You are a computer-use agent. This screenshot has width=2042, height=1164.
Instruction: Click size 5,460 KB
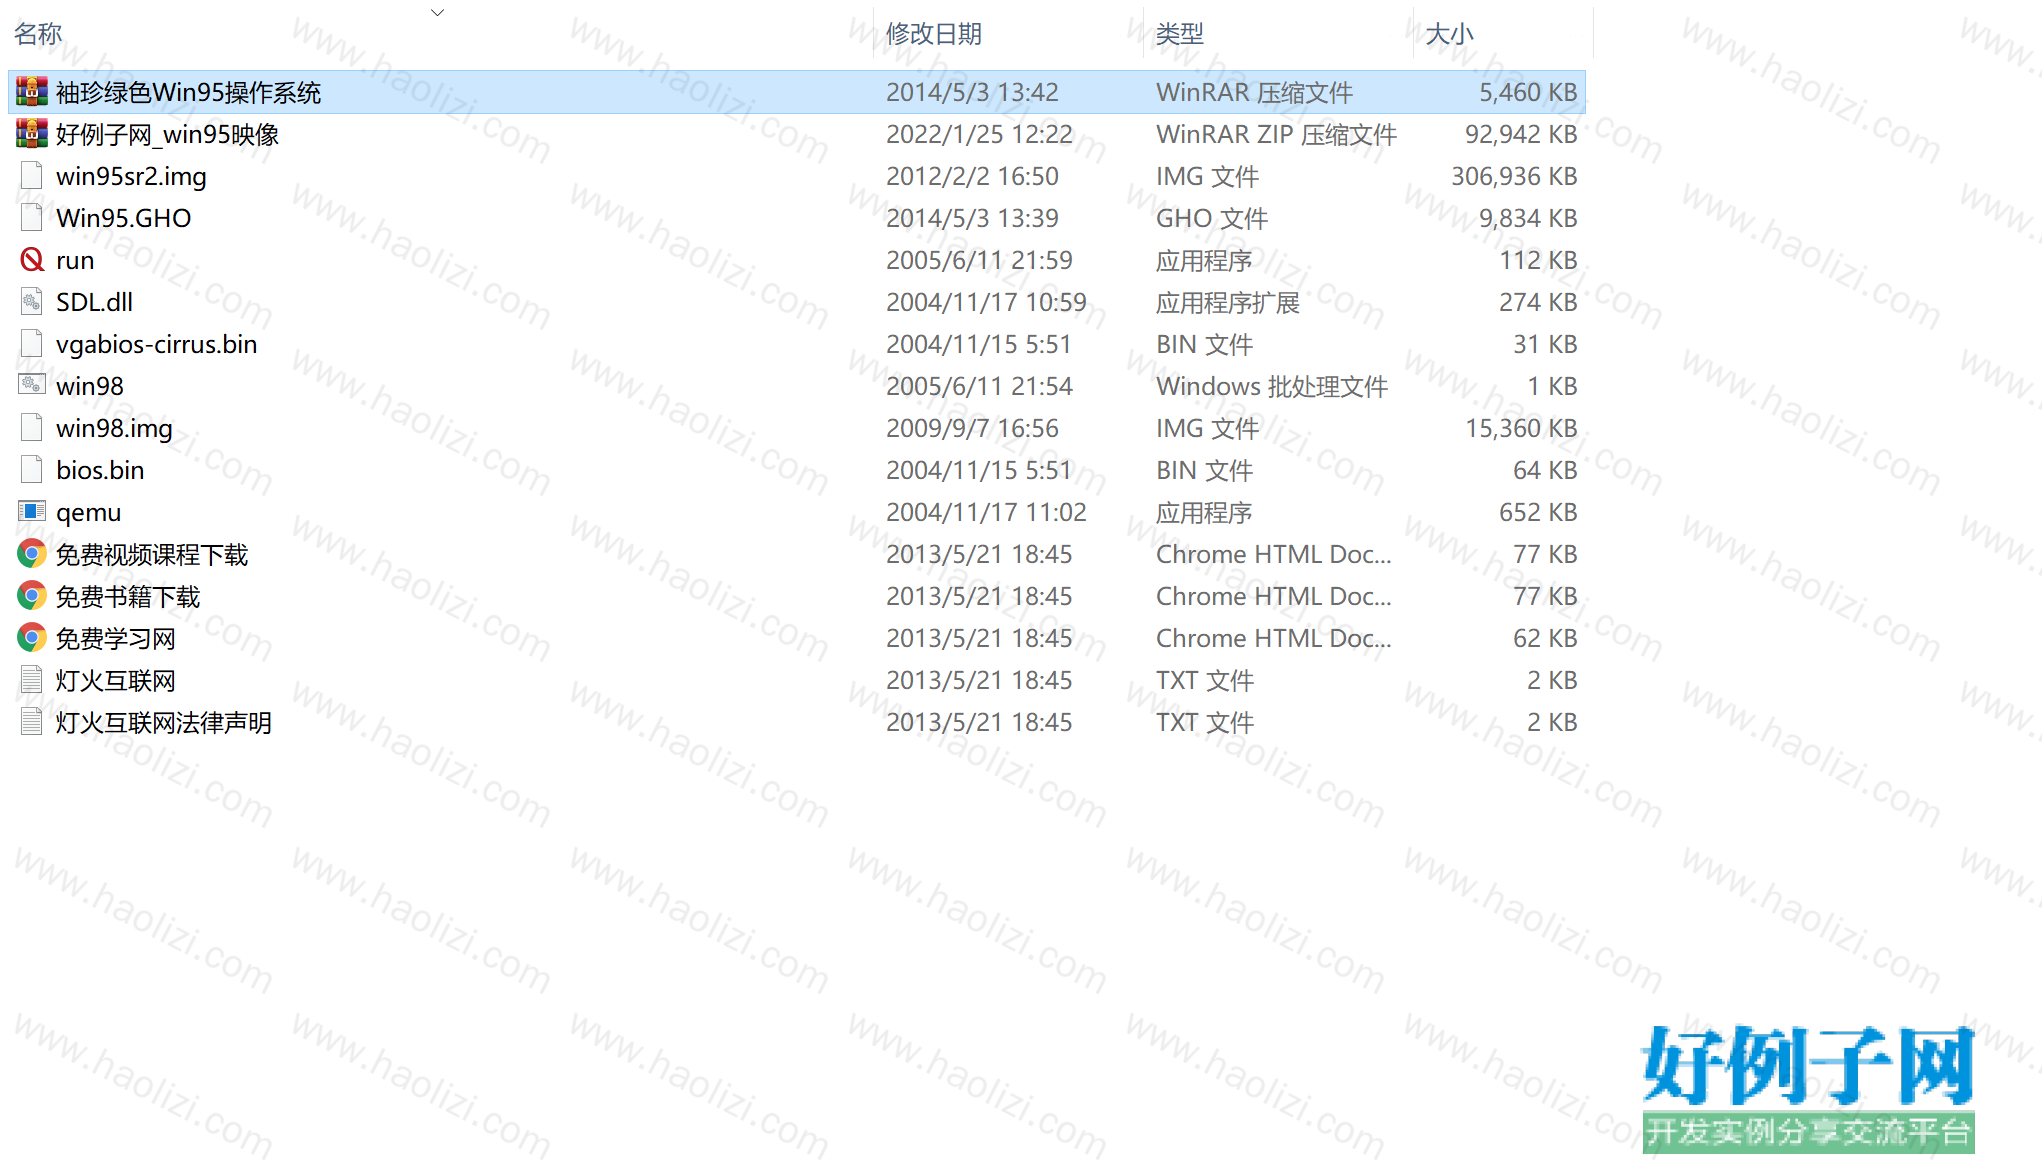(1528, 93)
